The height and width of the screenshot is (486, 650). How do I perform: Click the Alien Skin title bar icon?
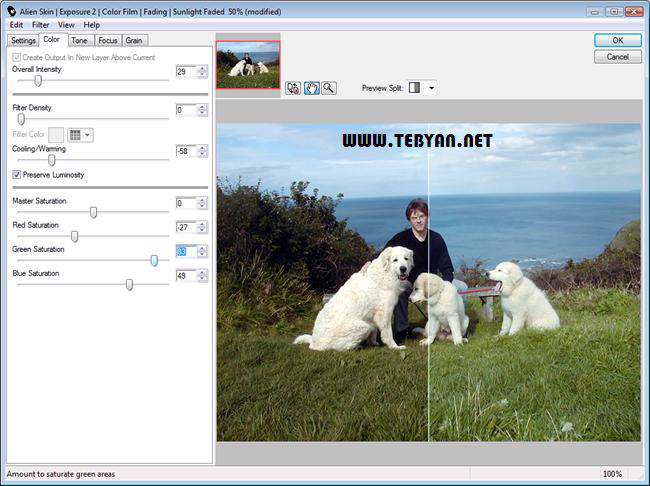[9, 9]
